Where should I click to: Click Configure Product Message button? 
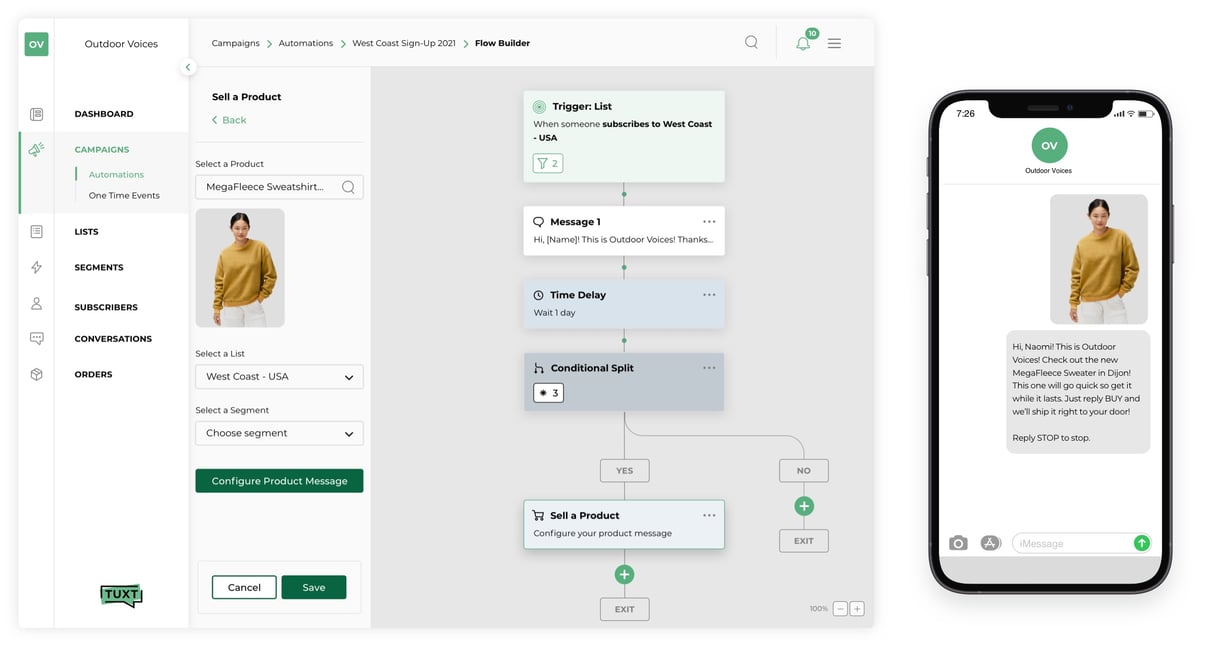point(279,481)
